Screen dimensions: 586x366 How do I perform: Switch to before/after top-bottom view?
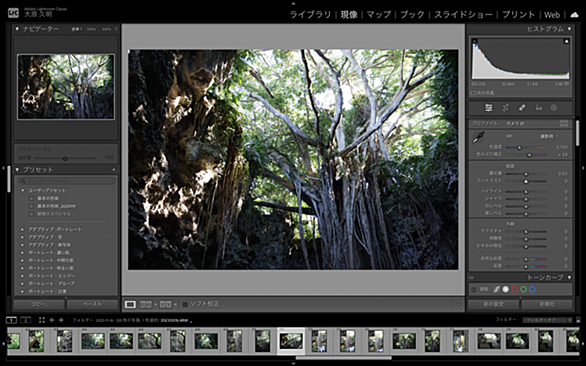click(165, 304)
